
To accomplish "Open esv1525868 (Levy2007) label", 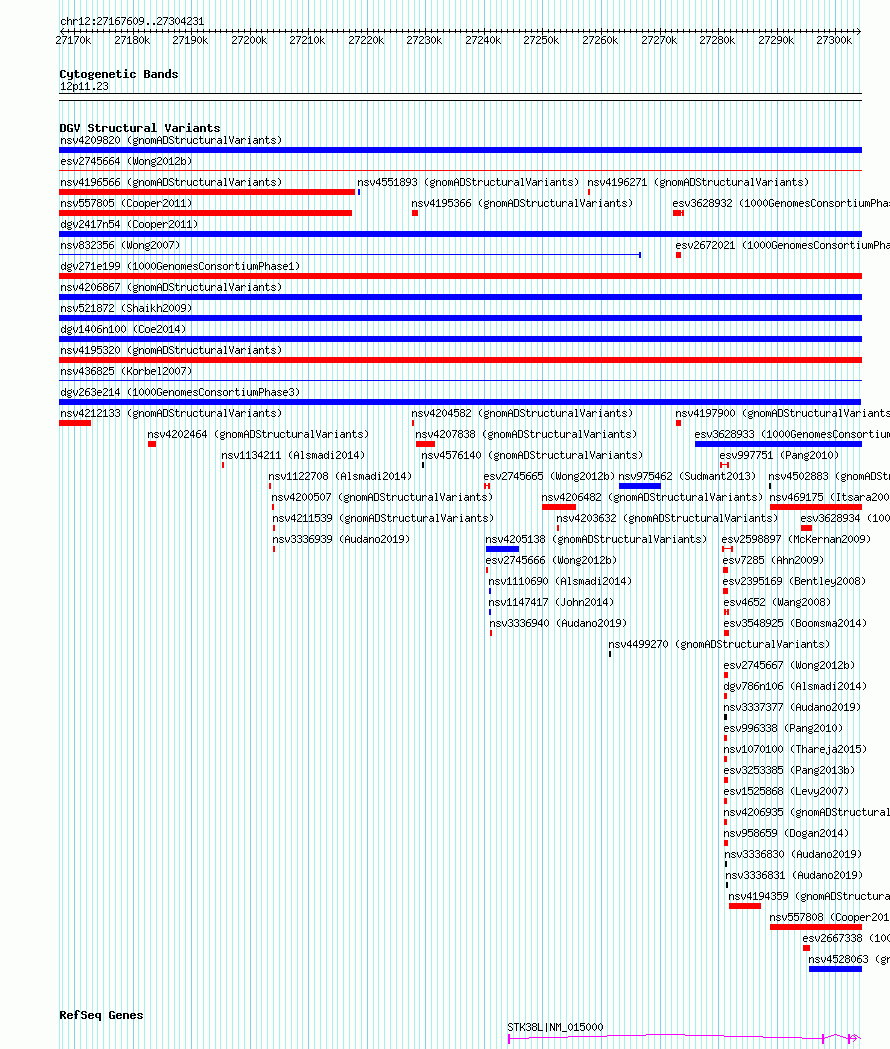I will coord(786,791).
